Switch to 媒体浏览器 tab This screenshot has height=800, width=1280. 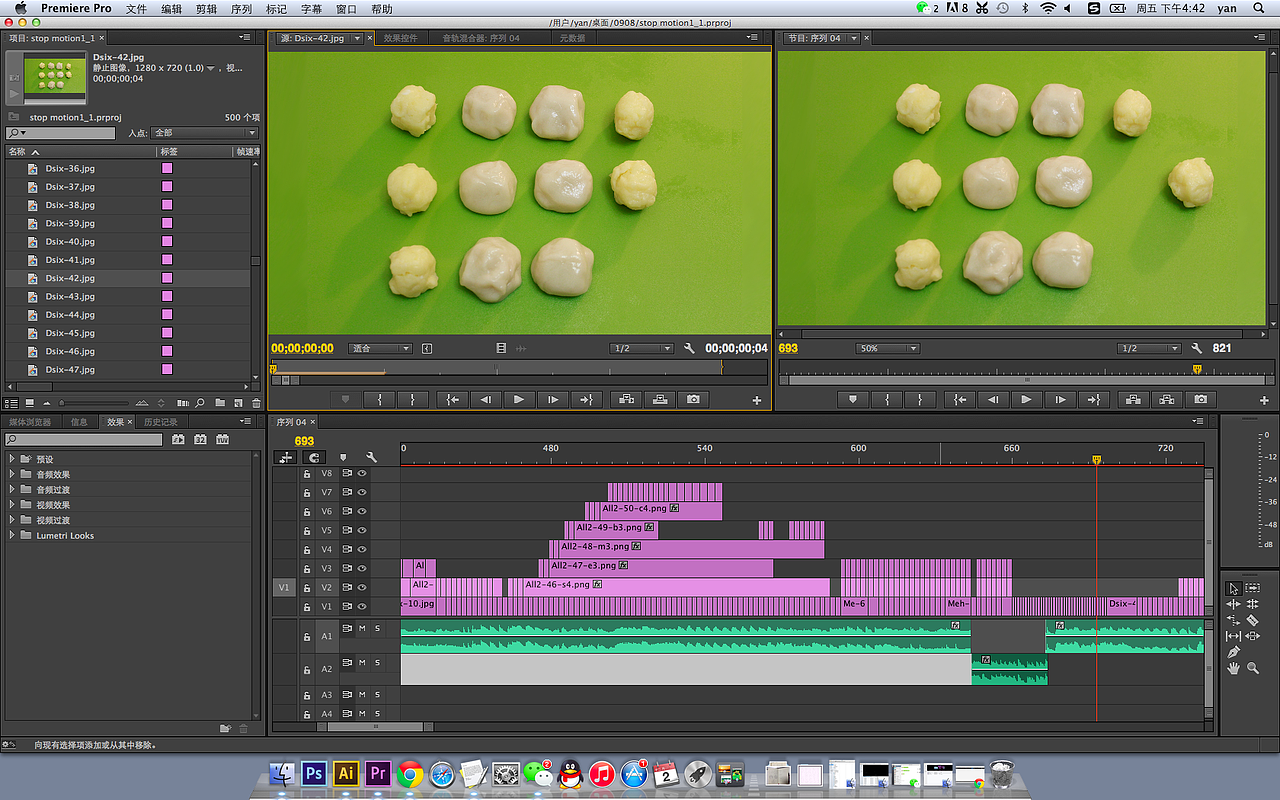pyautogui.click(x=30, y=422)
